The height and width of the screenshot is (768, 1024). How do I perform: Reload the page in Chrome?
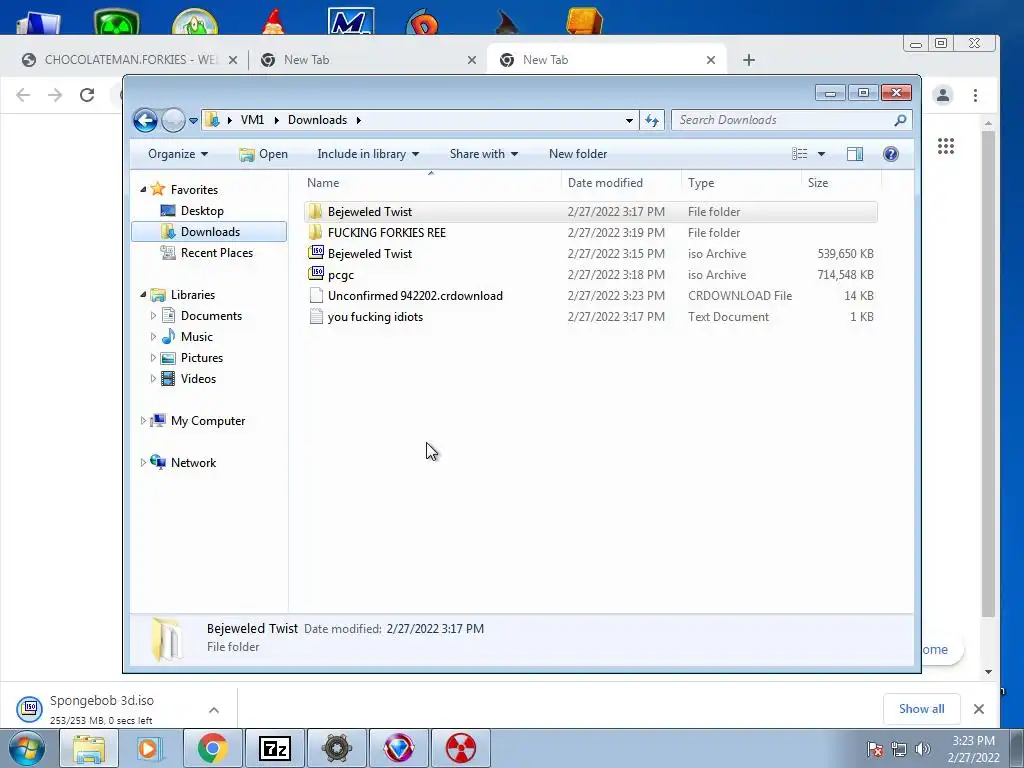(x=87, y=95)
